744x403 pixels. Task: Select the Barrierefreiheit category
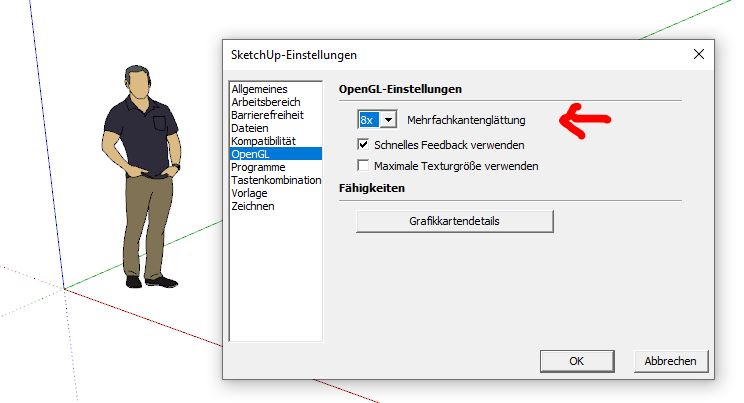pyautogui.click(x=267, y=115)
